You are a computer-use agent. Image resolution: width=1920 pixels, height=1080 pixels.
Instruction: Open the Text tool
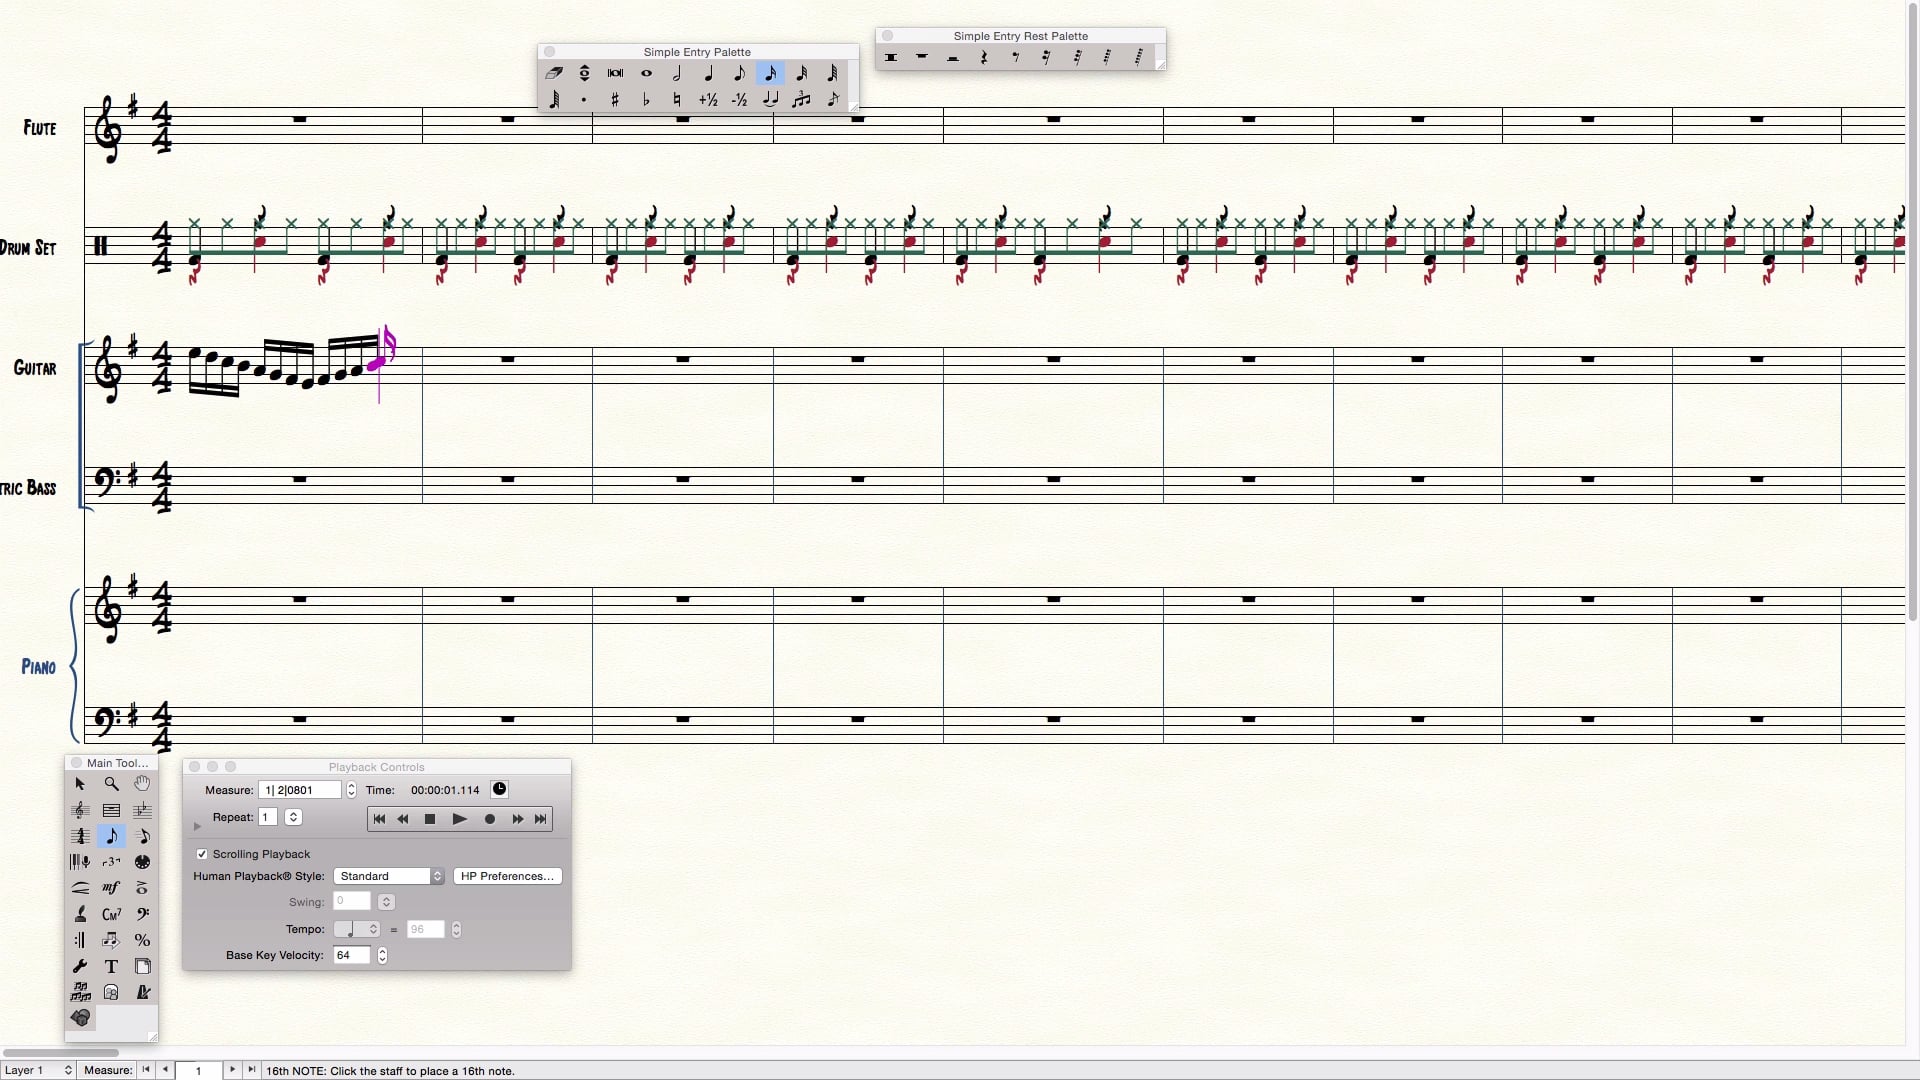coord(111,966)
